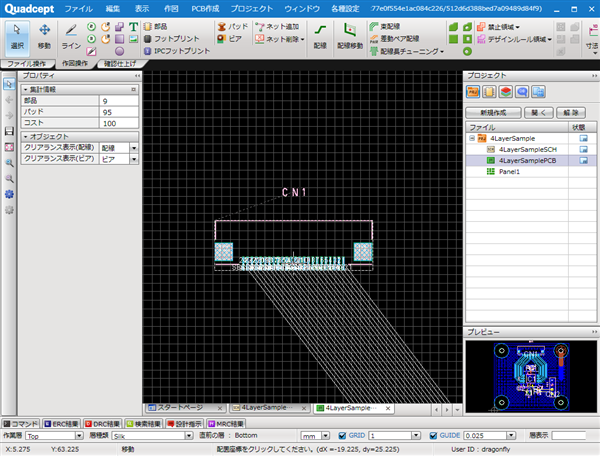Collapse the 4LayerSample project tree node
The width and height of the screenshot is (600, 456).
click(472, 138)
